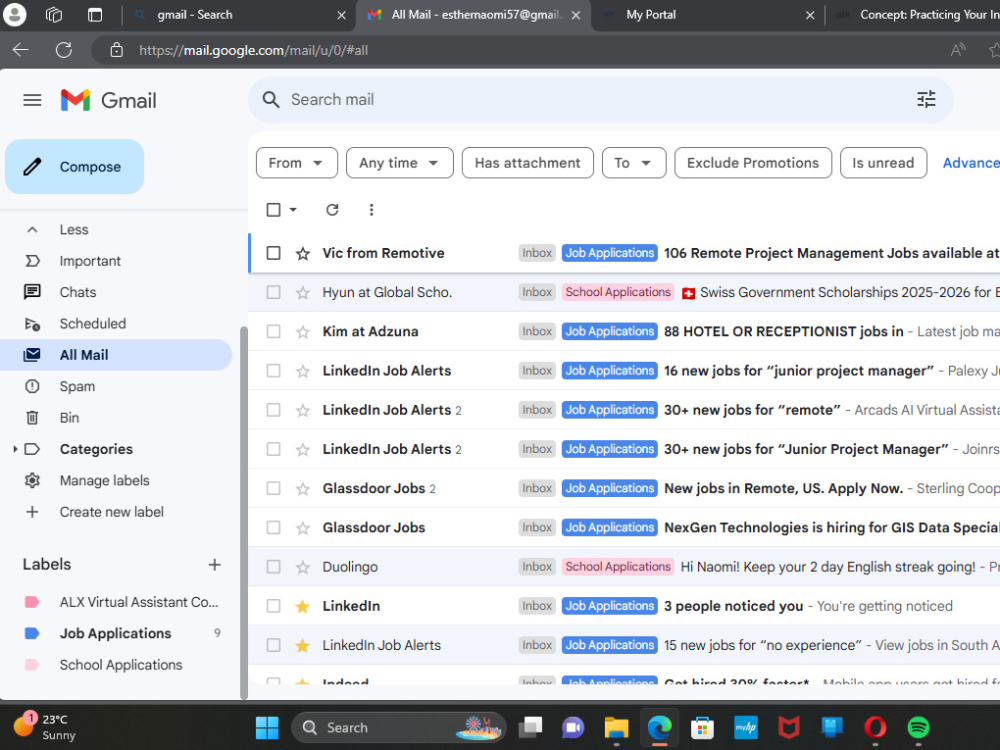This screenshot has width=1000, height=750.
Task: Star the Kim at Adzuna email
Action: [x=303, y=332]
